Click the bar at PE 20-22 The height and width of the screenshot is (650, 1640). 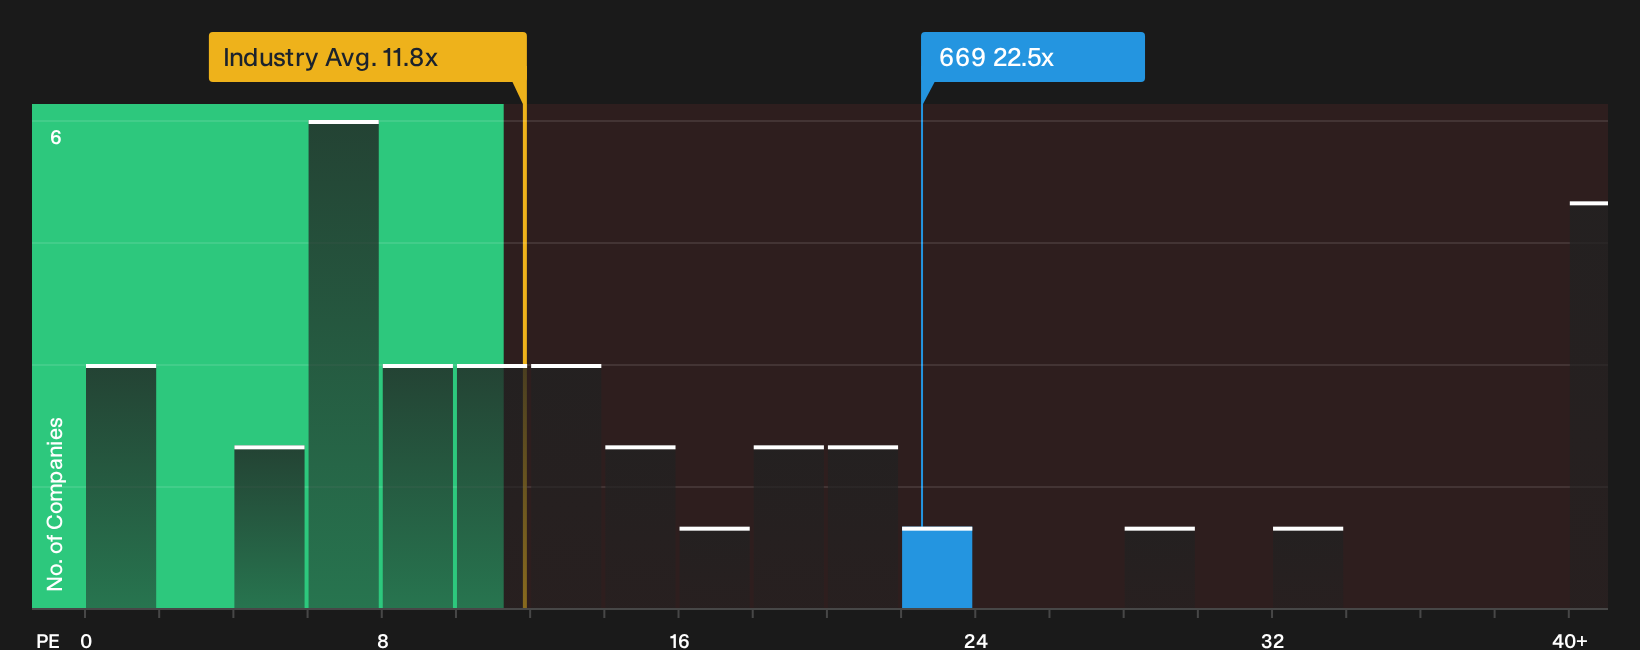coord(863,527)
